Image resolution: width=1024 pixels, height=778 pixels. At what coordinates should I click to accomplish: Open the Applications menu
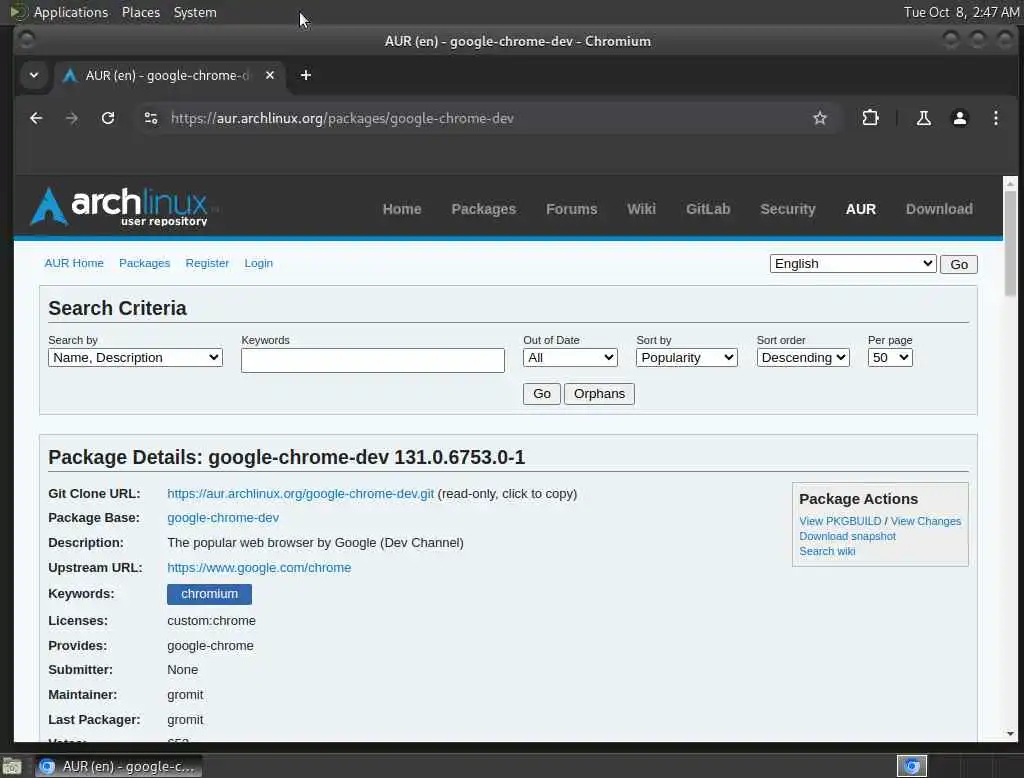pos(71,12)
